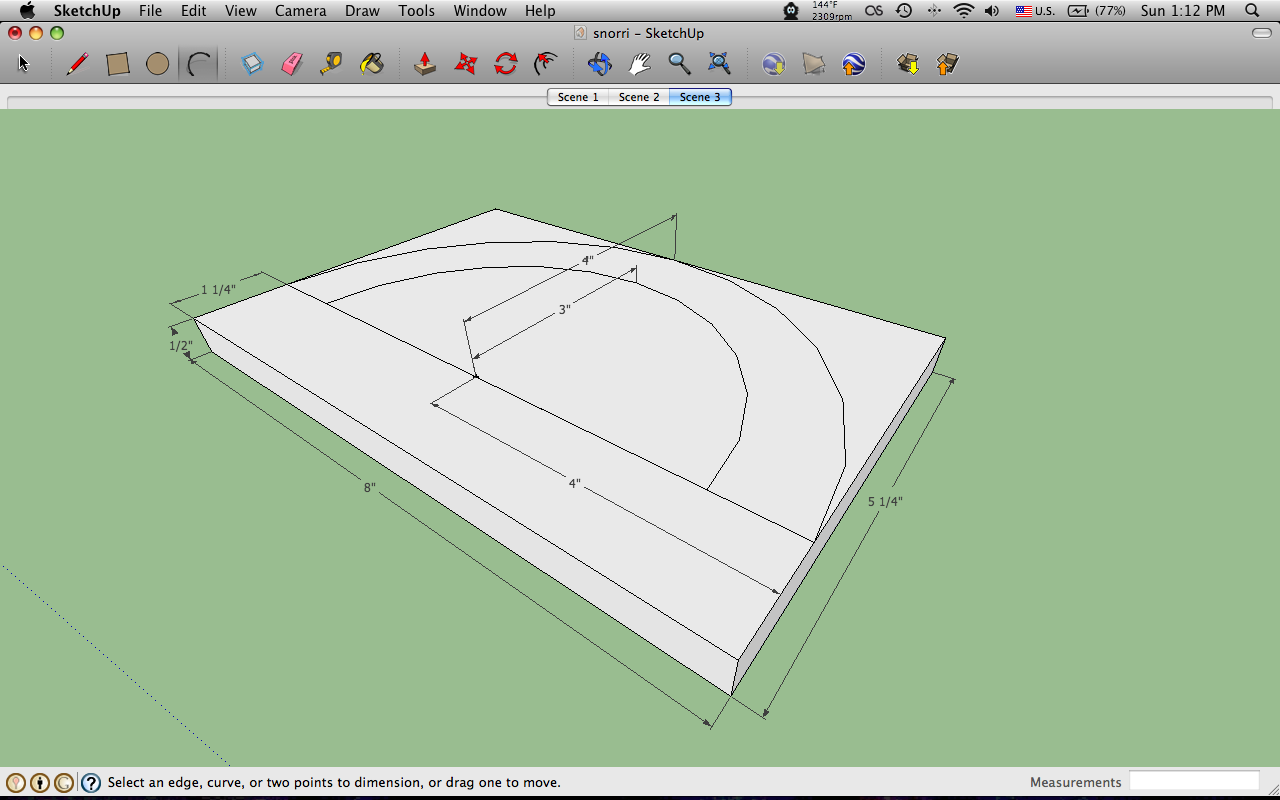Open the Camera menu

click(301, 11)
